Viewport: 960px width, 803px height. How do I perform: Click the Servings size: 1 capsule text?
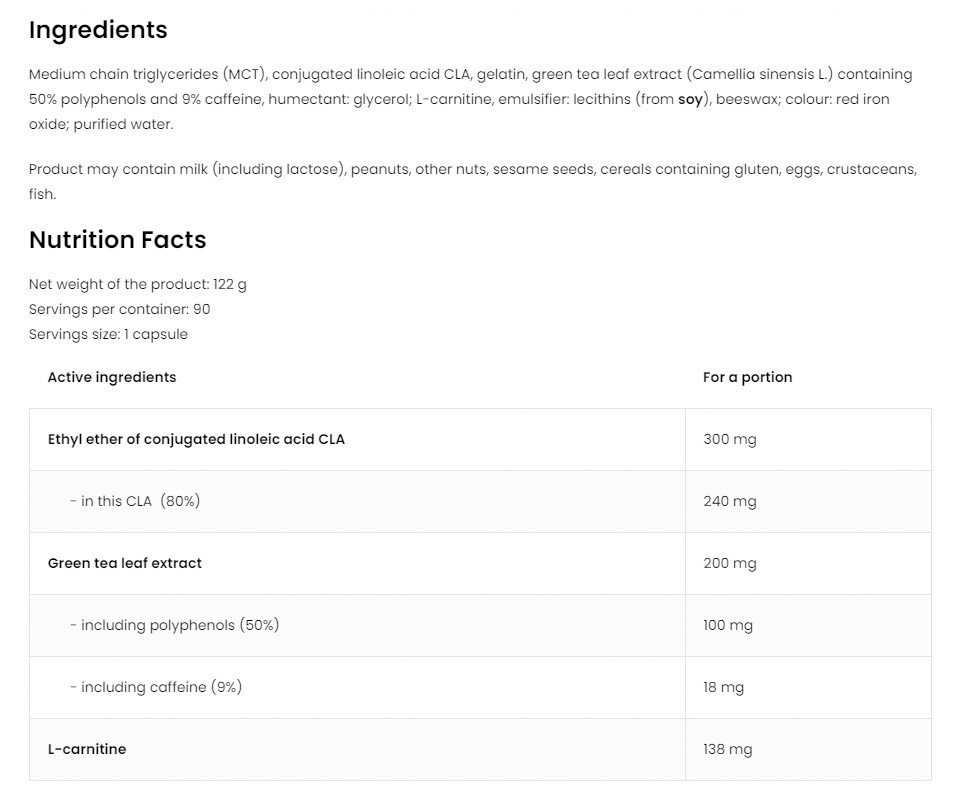pos(108,334)
